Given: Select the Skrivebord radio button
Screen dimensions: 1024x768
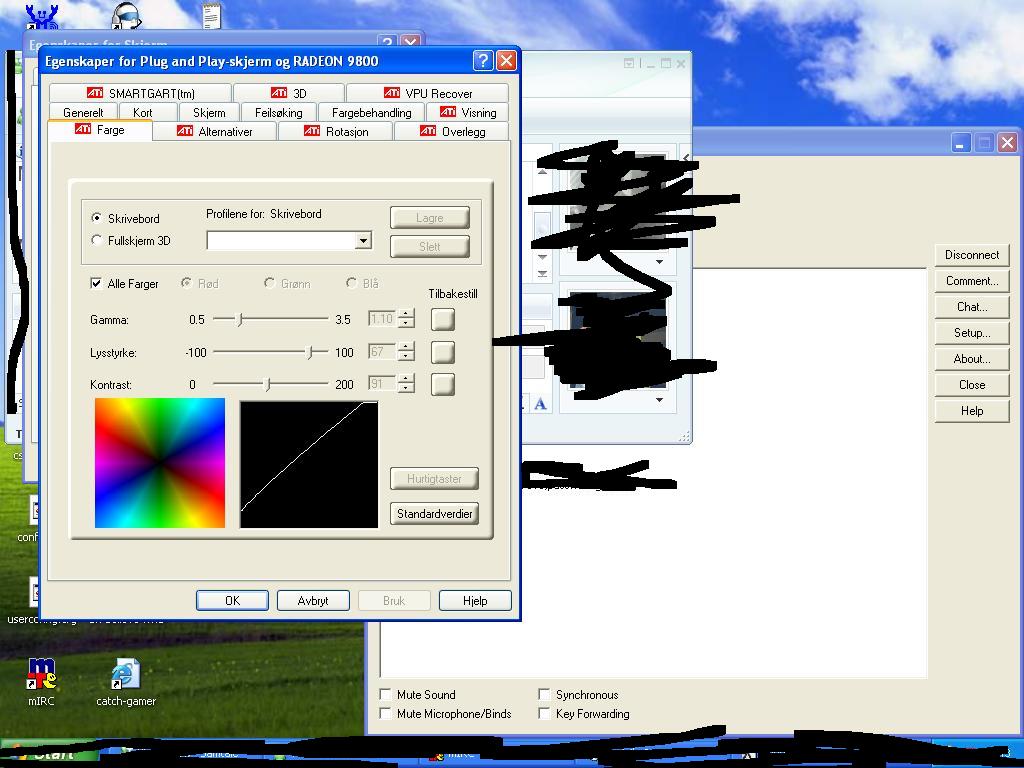Looking at the screenshot, I should [x=97, y=218].
